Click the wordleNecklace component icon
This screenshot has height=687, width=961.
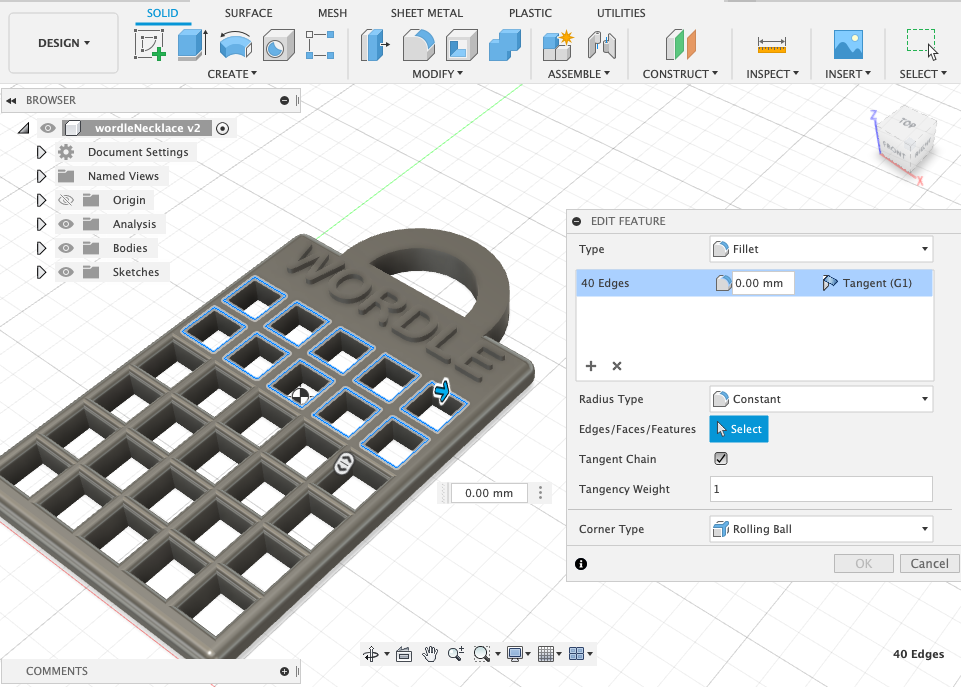[74, 128]
